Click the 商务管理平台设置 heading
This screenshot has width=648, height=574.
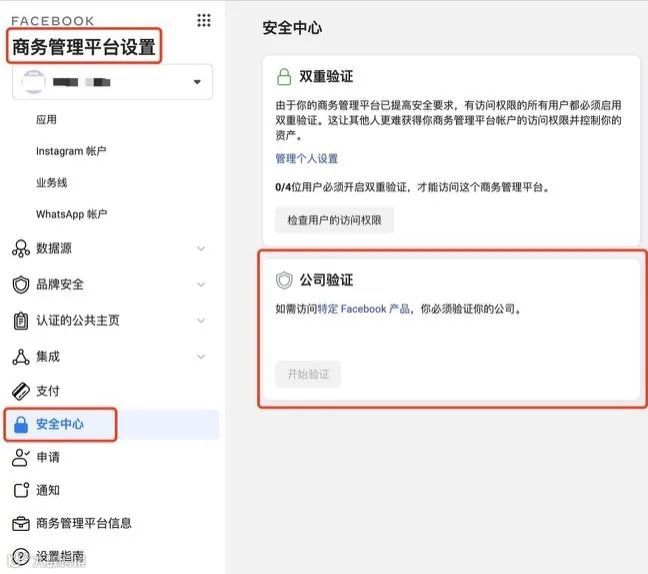[84, 47]
